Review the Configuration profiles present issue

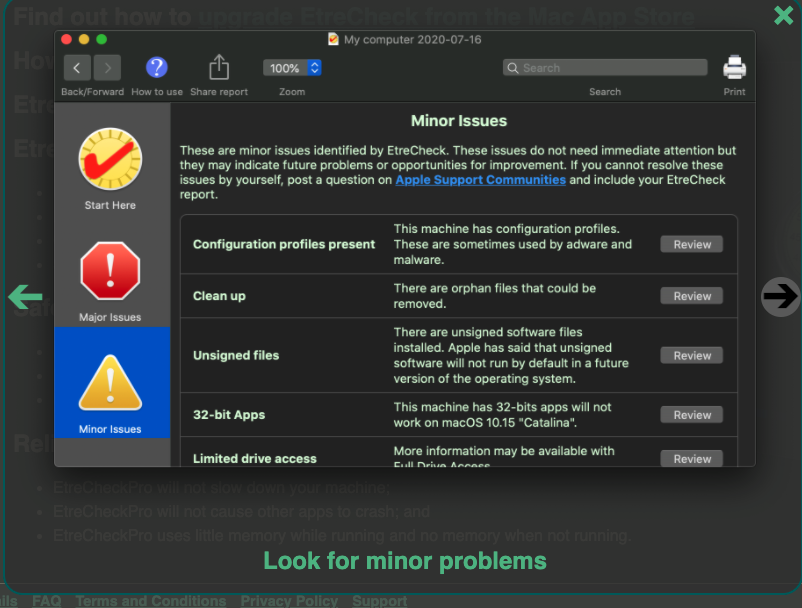[692, 244]
